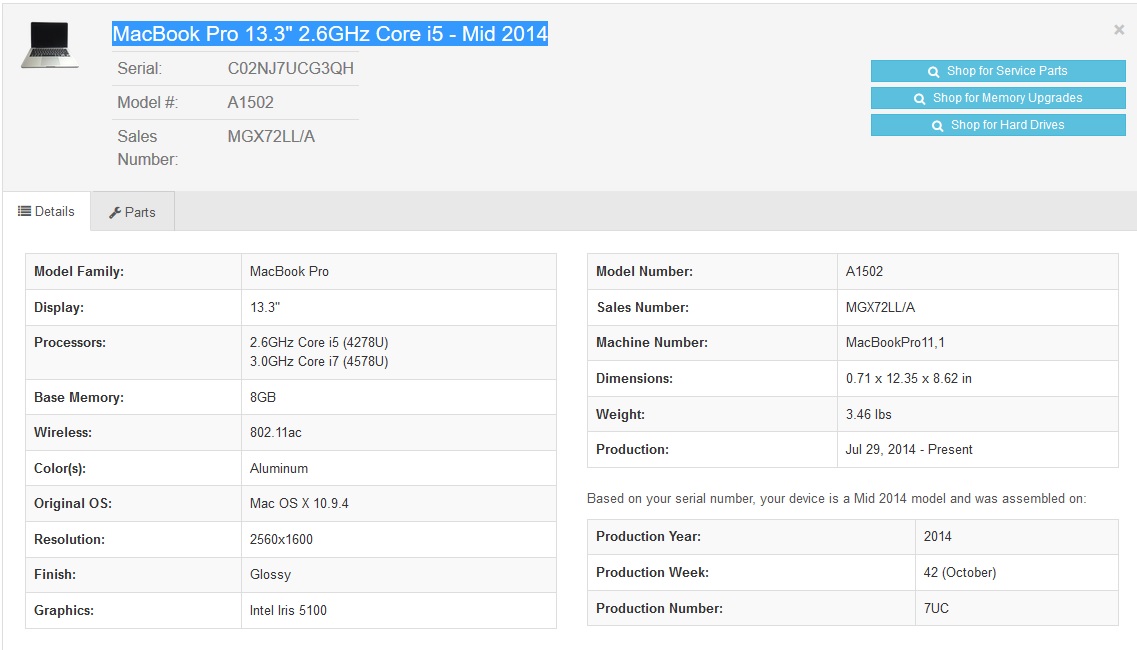This screenshot has width=1137, height=650.
Task: Click the Graphics: label
Action: click(x=64, y=611)
